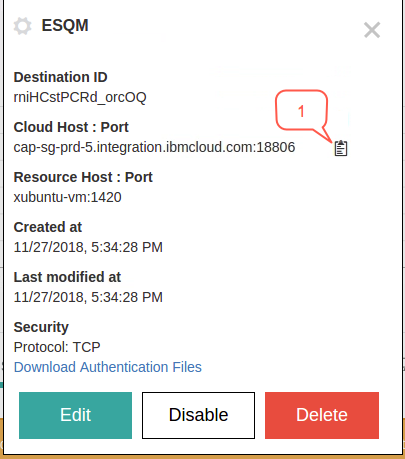
Task: Click the xubuntu-vm:1420 resource host value
Action: [67, 197]
